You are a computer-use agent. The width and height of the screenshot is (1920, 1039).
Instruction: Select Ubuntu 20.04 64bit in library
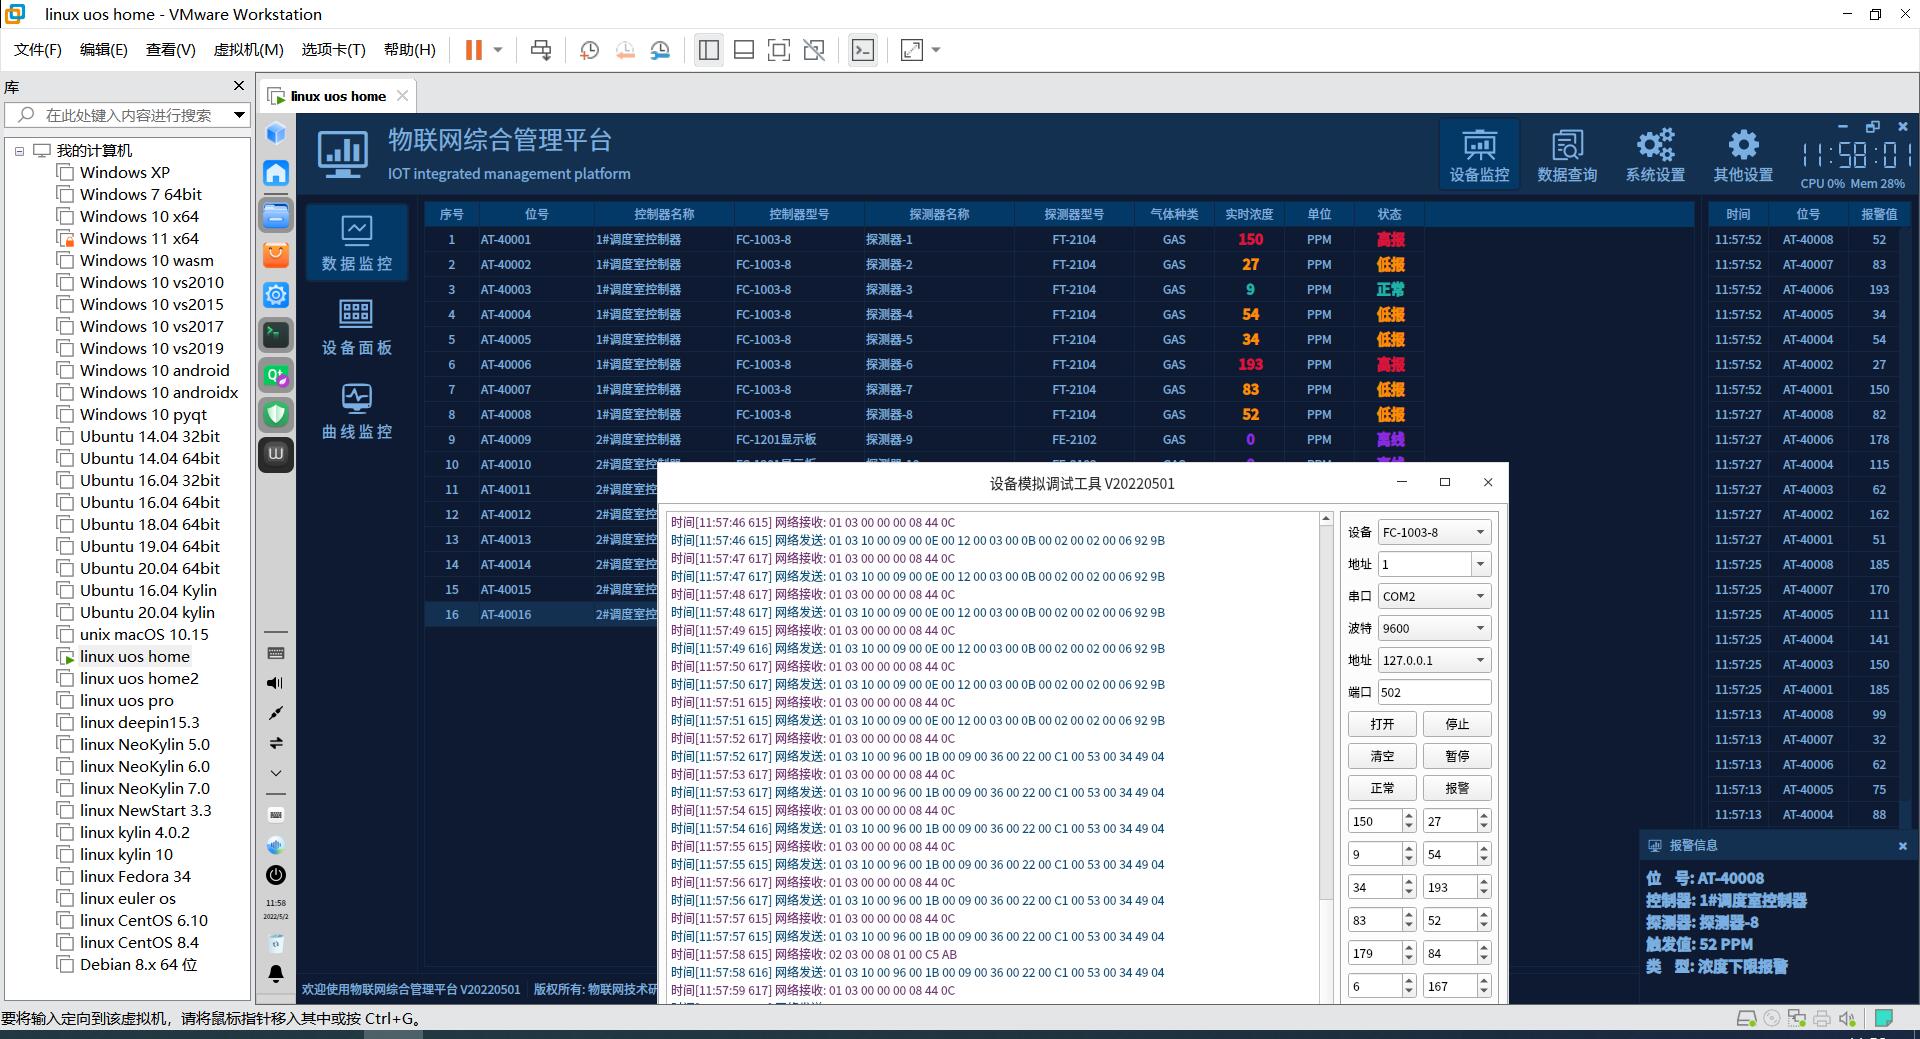(149, 568)
